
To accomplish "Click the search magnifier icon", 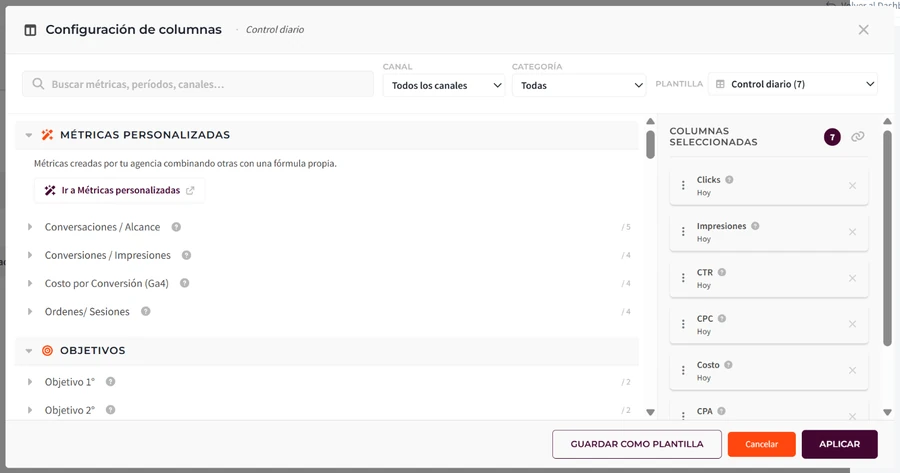I will (38, 84).
